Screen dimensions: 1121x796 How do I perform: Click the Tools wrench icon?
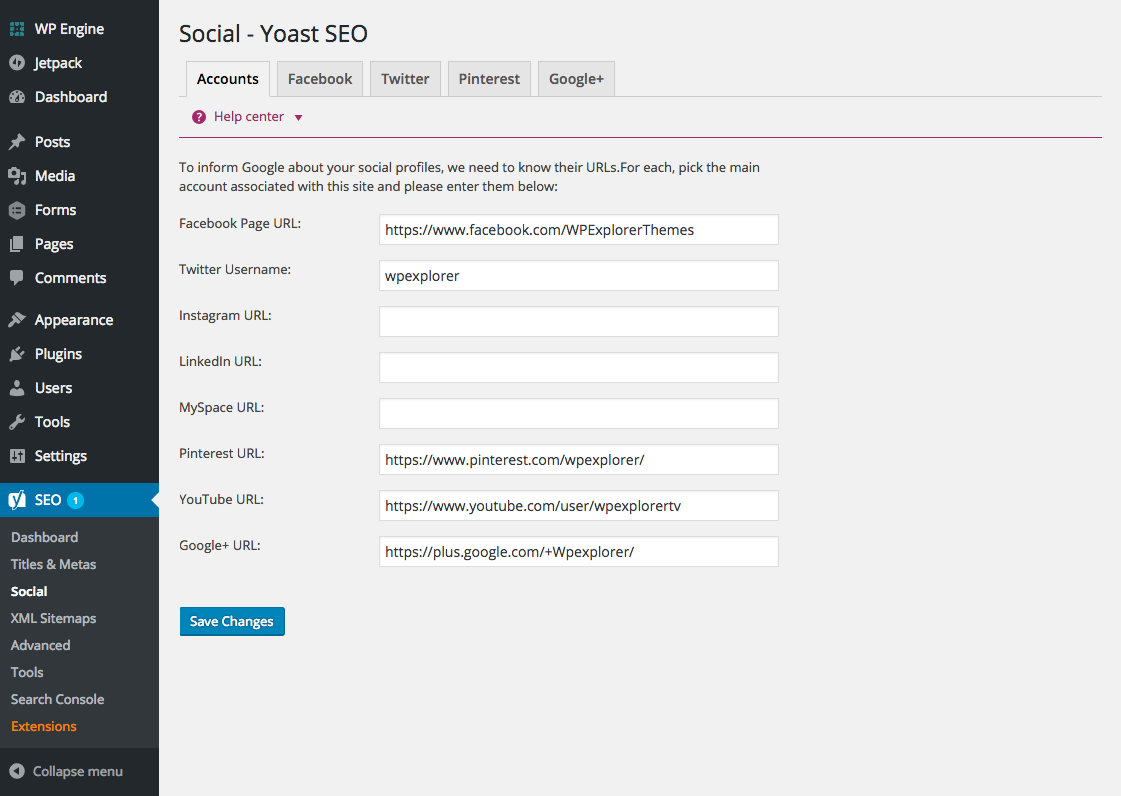coord(17,422)
